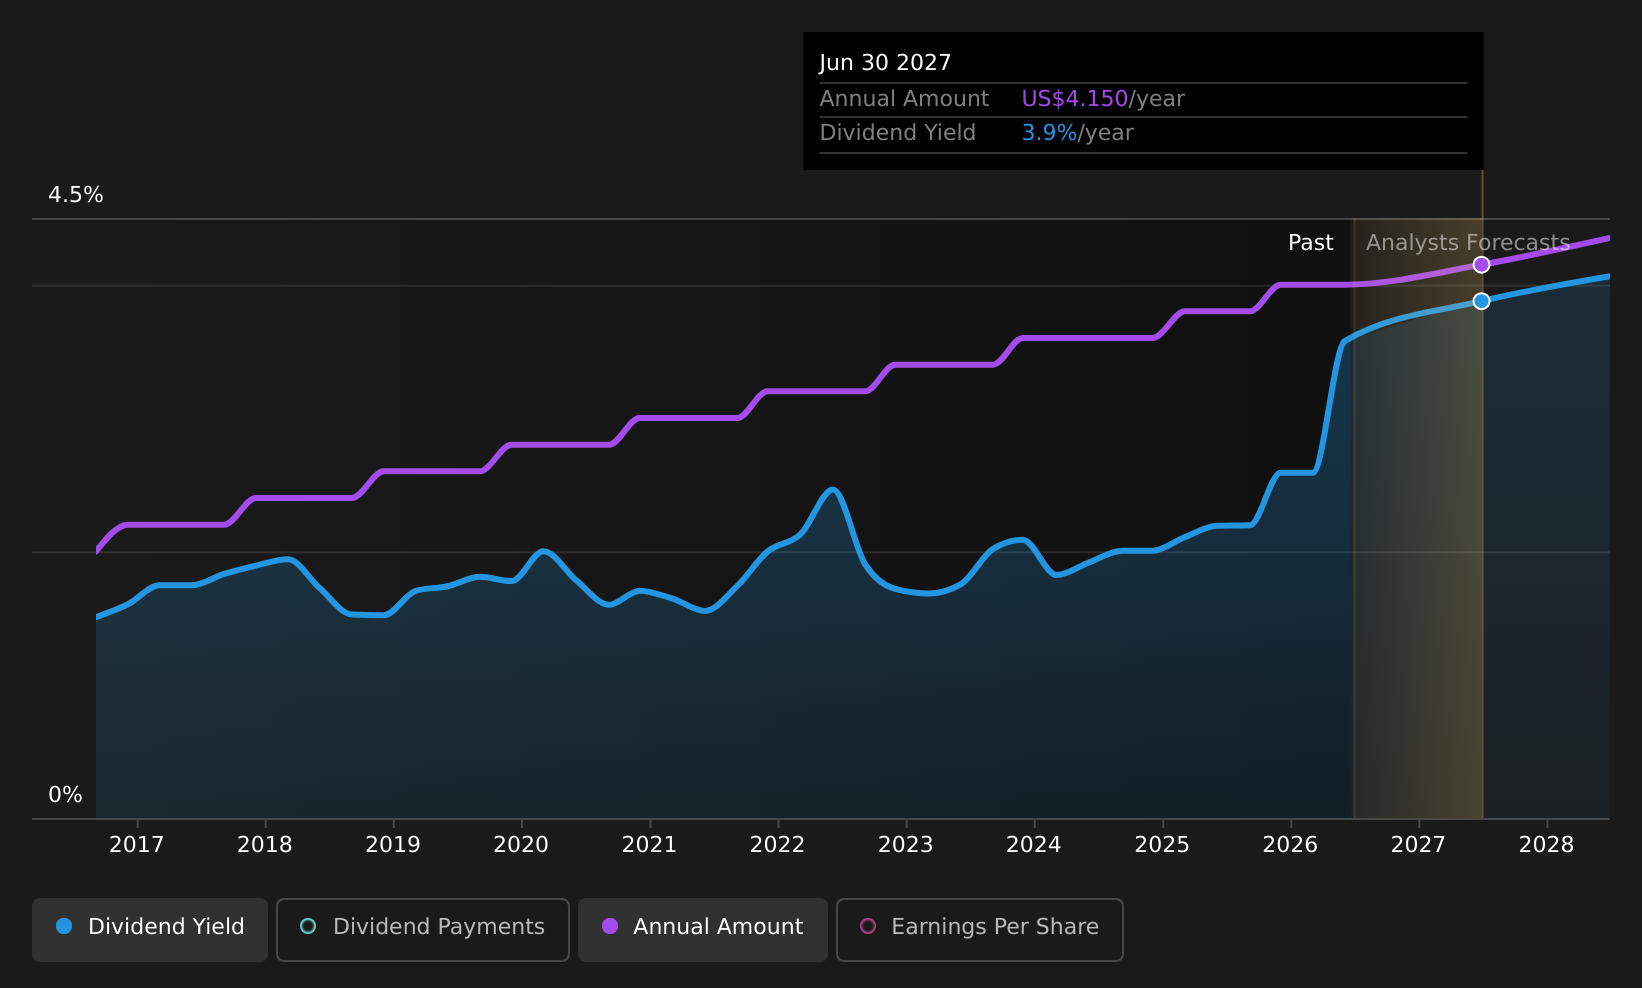The image size is (1642, 988).
Task: Select the 2024 x-axis label
Action: 1033,845
